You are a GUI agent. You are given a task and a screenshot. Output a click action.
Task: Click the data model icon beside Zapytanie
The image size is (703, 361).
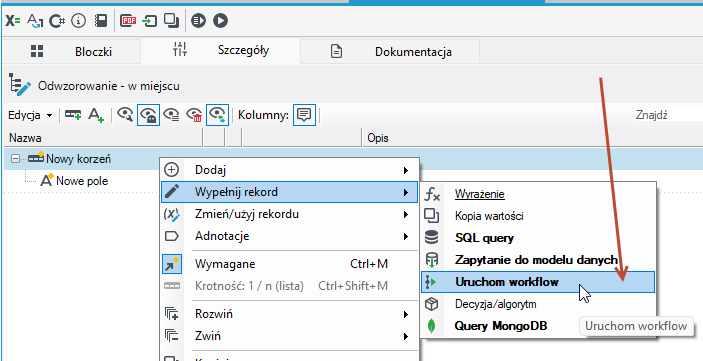click(431, 260)
